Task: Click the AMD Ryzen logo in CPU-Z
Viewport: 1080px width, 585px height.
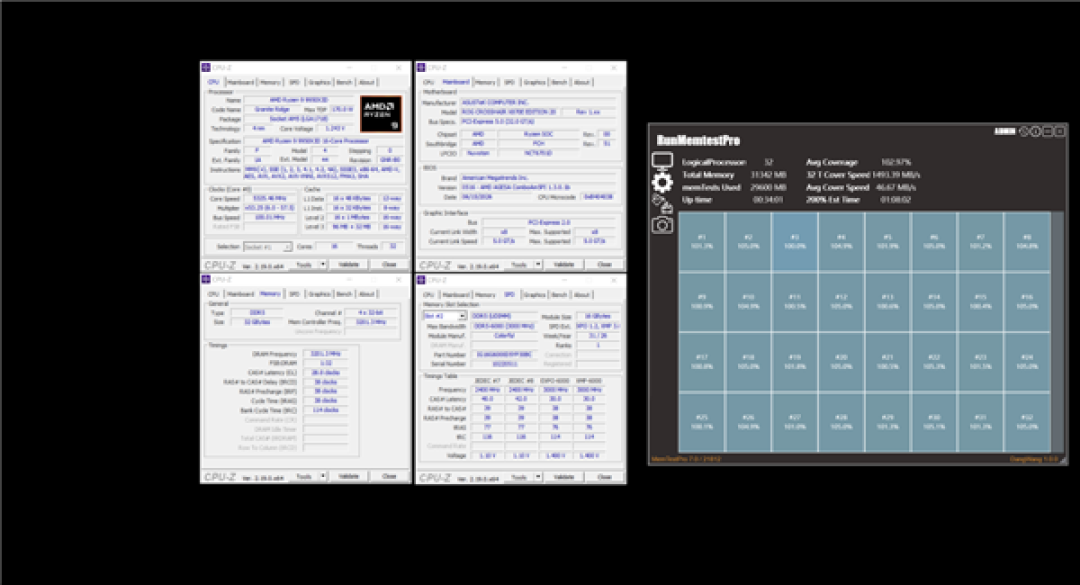Action: click(x=381, y=114)
